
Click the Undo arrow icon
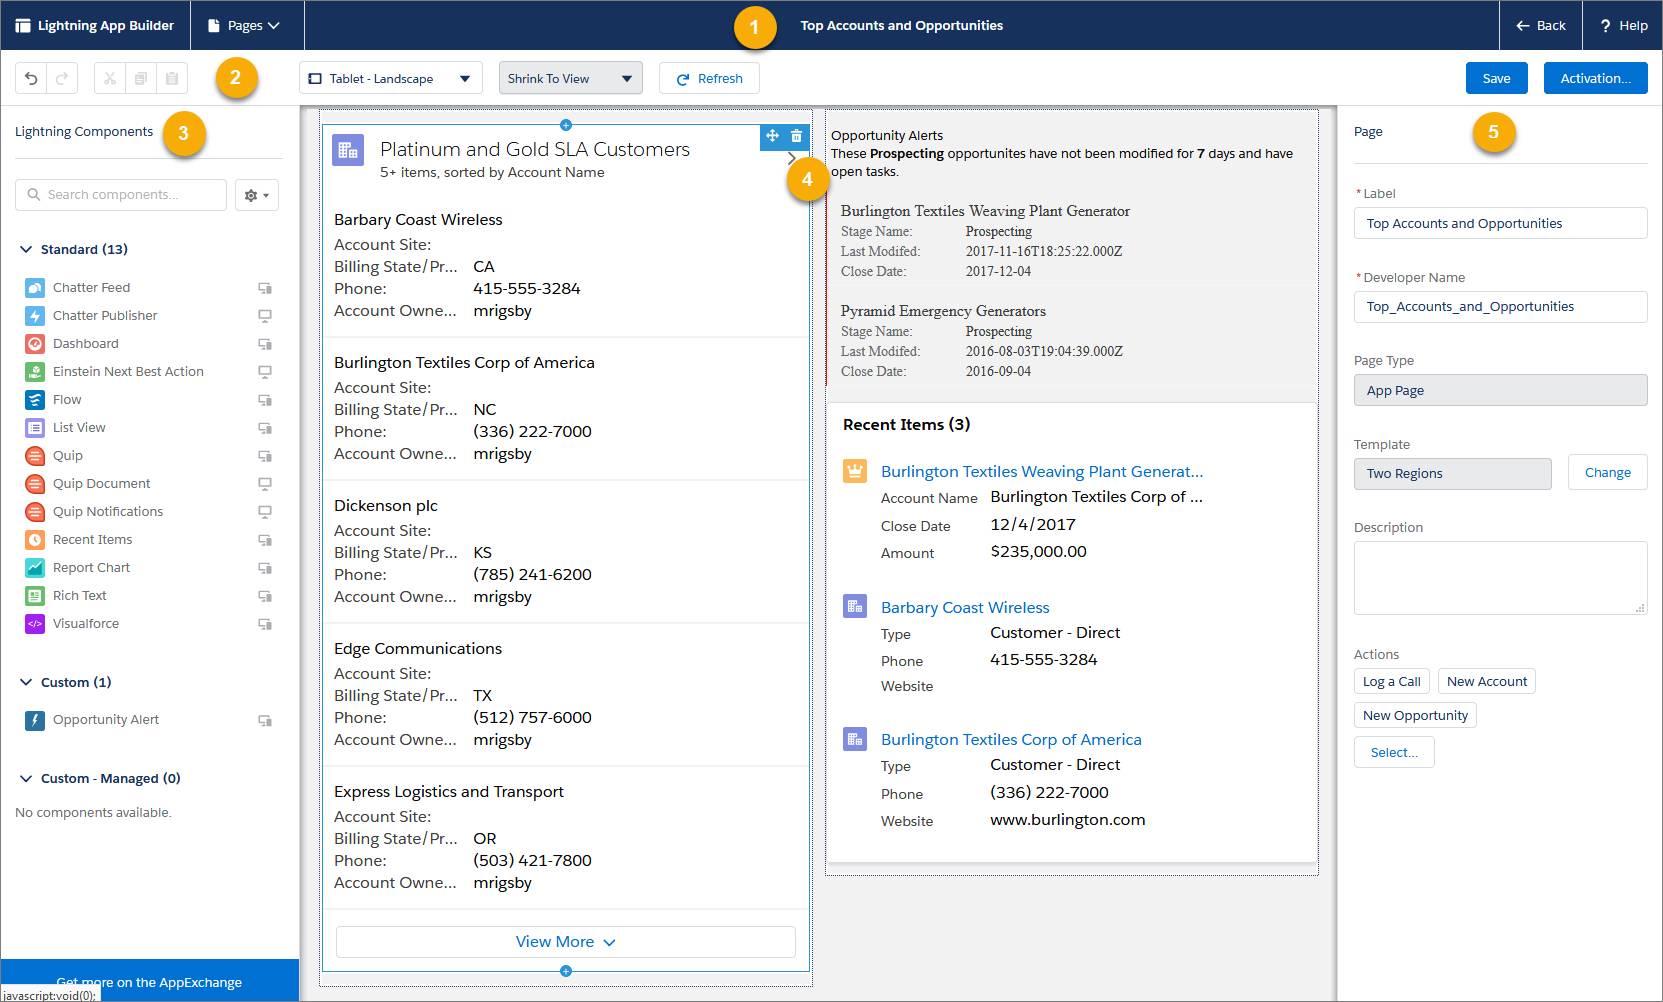point(31,78)
